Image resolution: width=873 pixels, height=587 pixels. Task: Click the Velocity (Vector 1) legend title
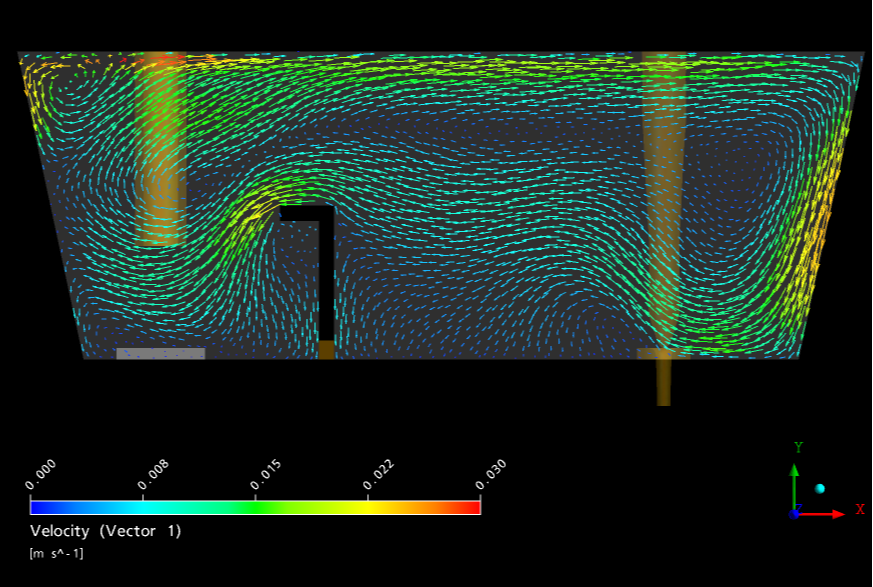(106, 531)
